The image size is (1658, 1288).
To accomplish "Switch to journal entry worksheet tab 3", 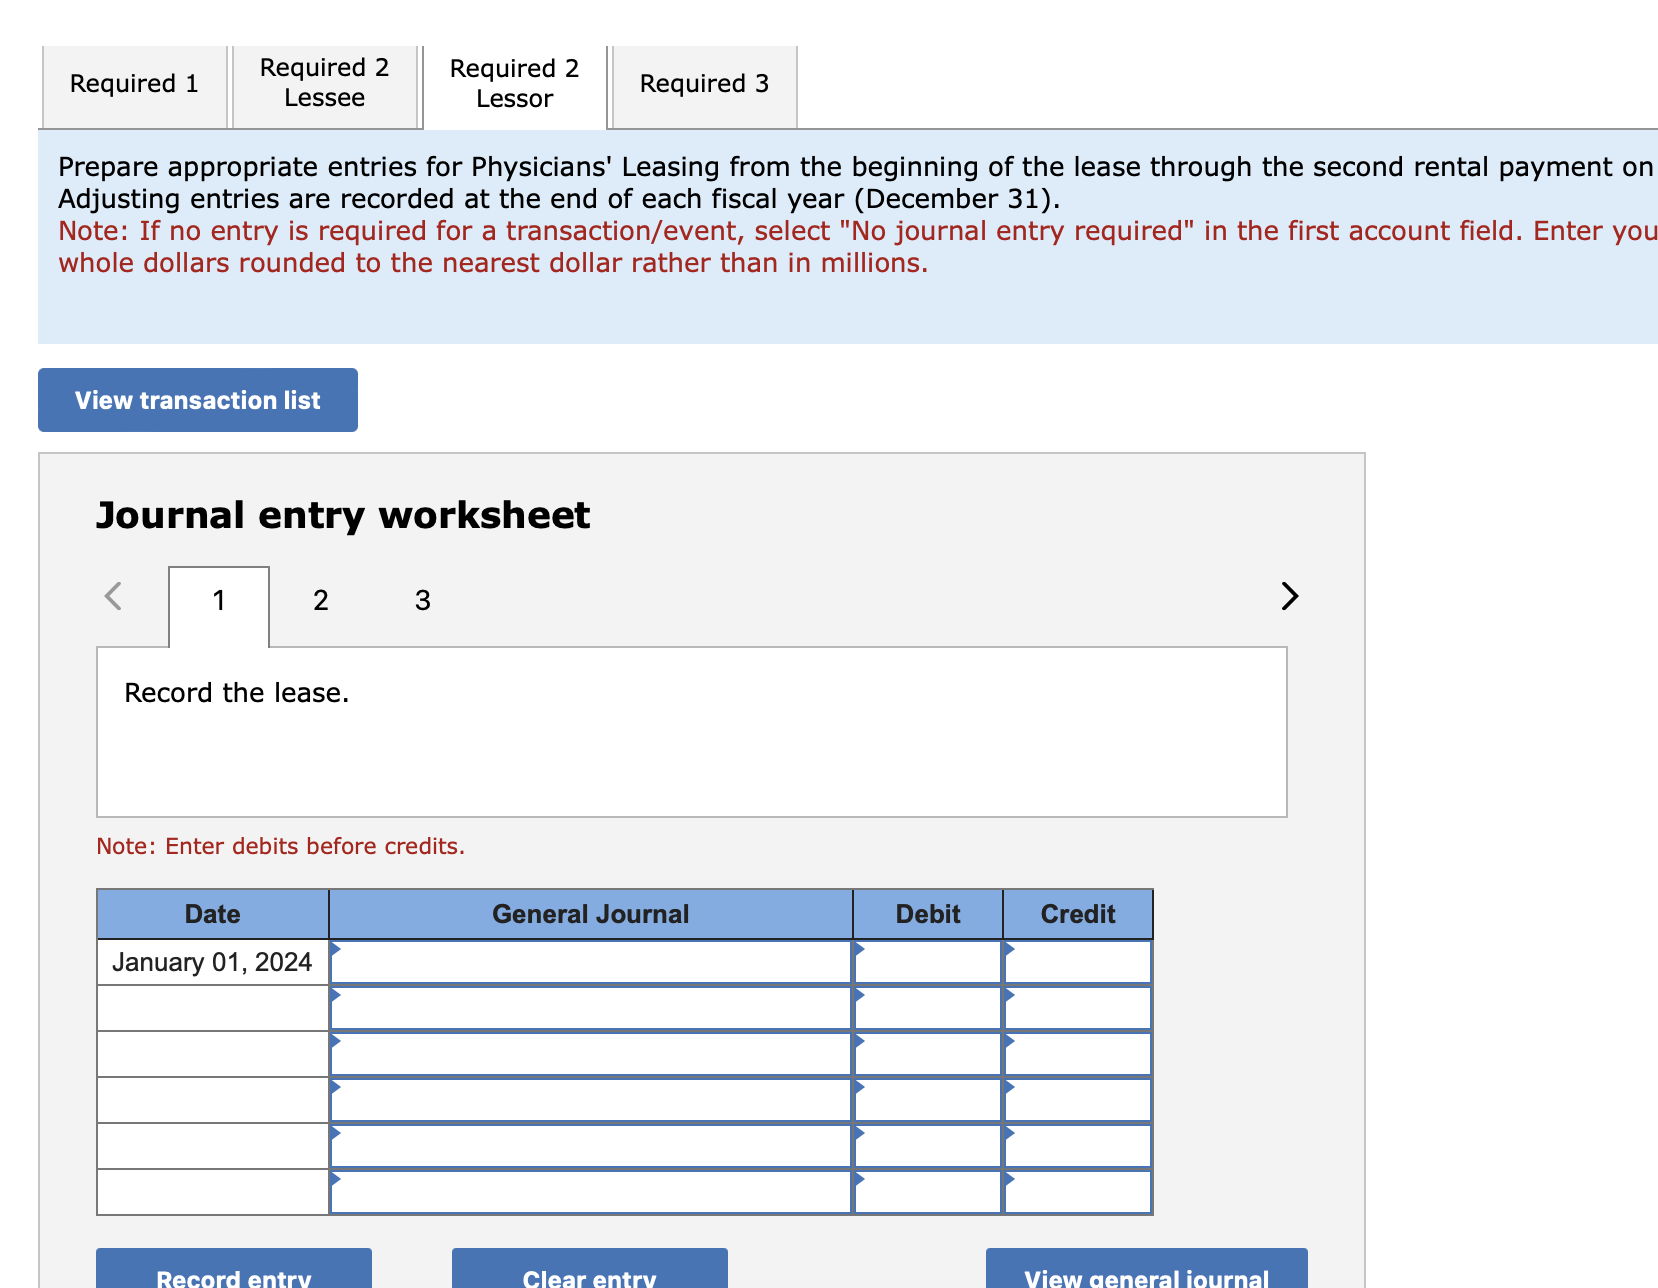I will (x=423, y=601).
